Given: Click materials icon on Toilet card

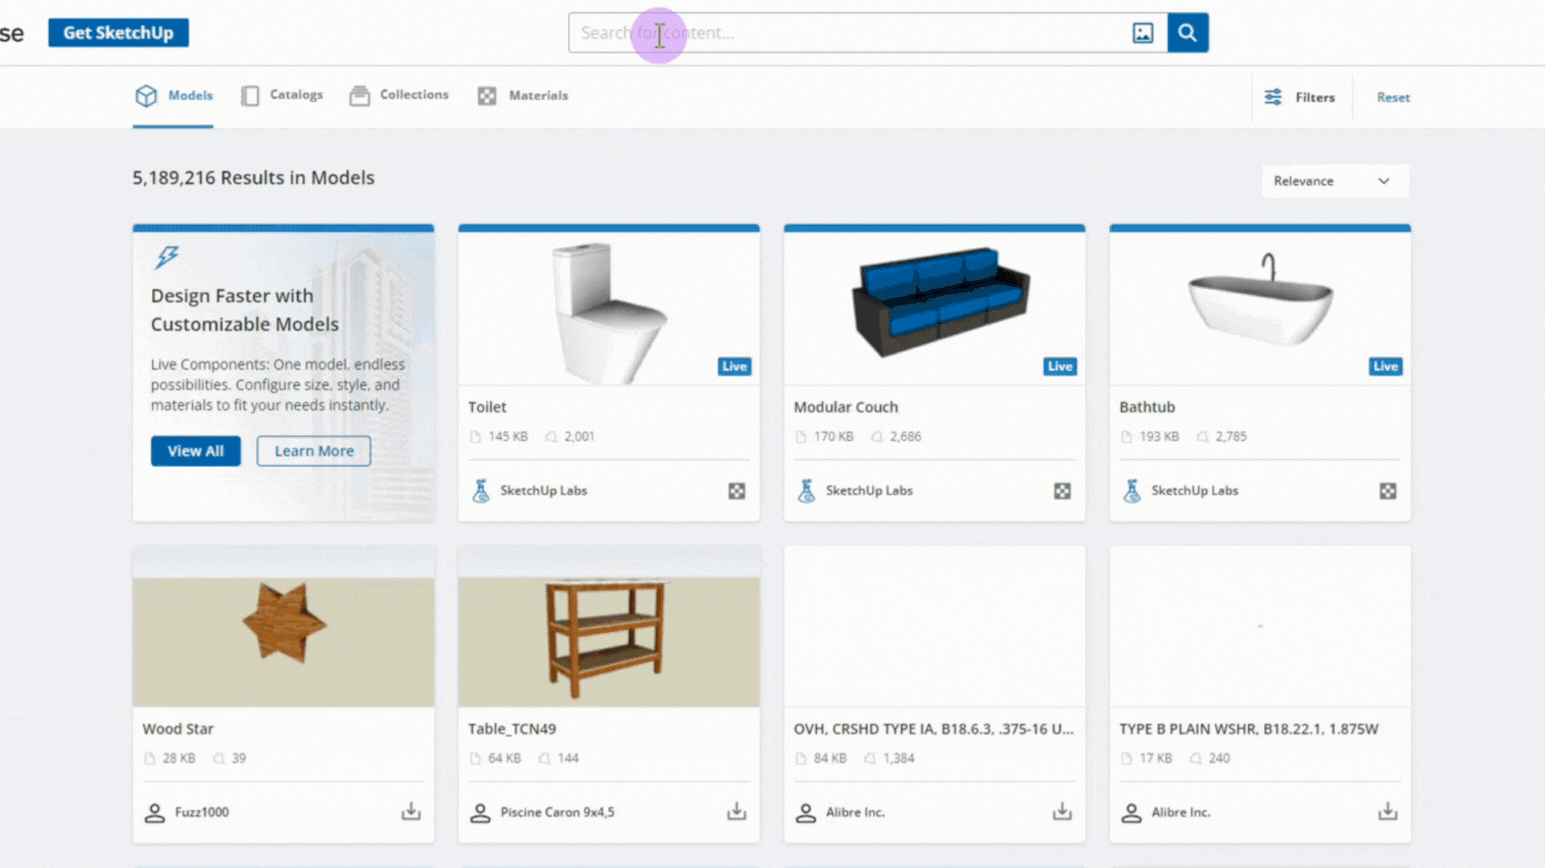Looking at the screenshot, I should [x=736, y=491].
